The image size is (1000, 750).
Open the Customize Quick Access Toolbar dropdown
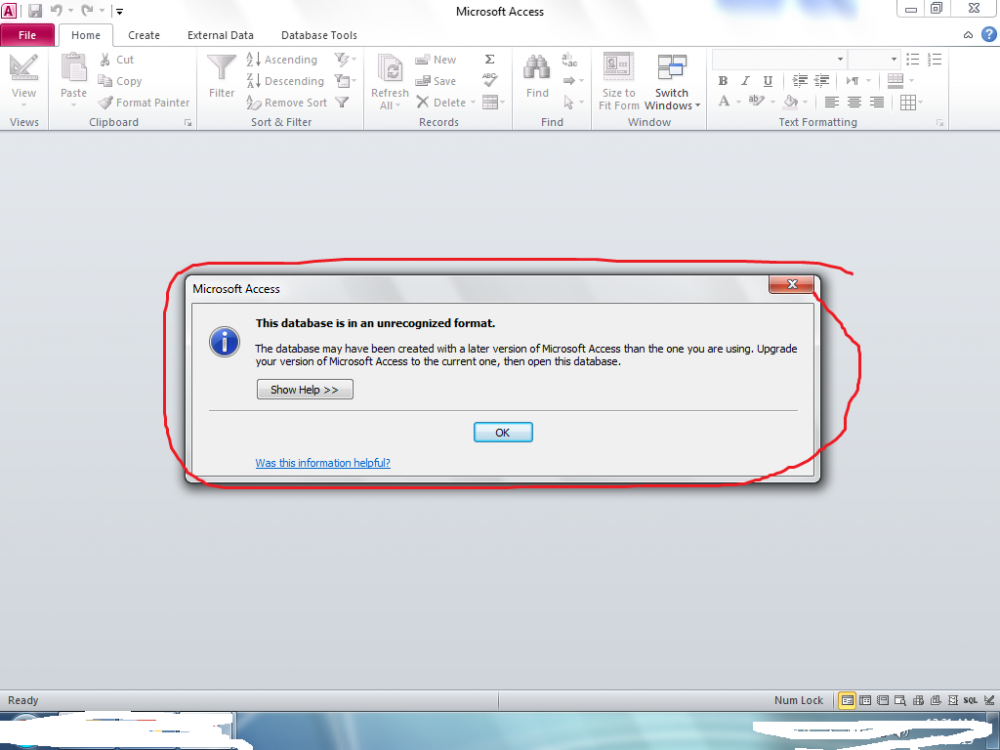[x=119, y=11]
